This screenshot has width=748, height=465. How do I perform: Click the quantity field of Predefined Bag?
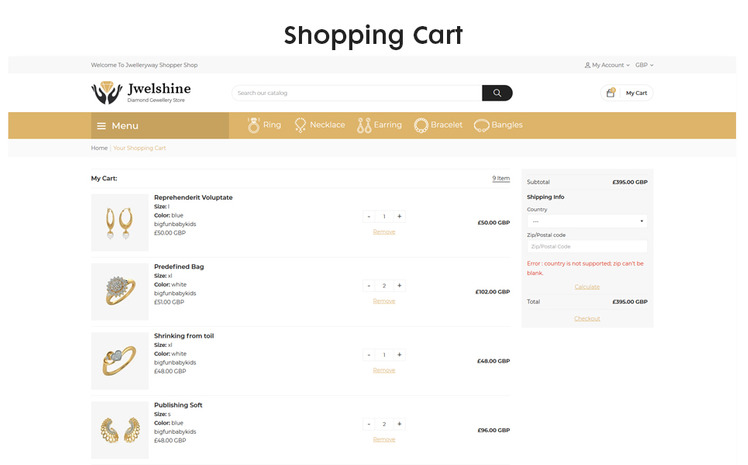384,286
